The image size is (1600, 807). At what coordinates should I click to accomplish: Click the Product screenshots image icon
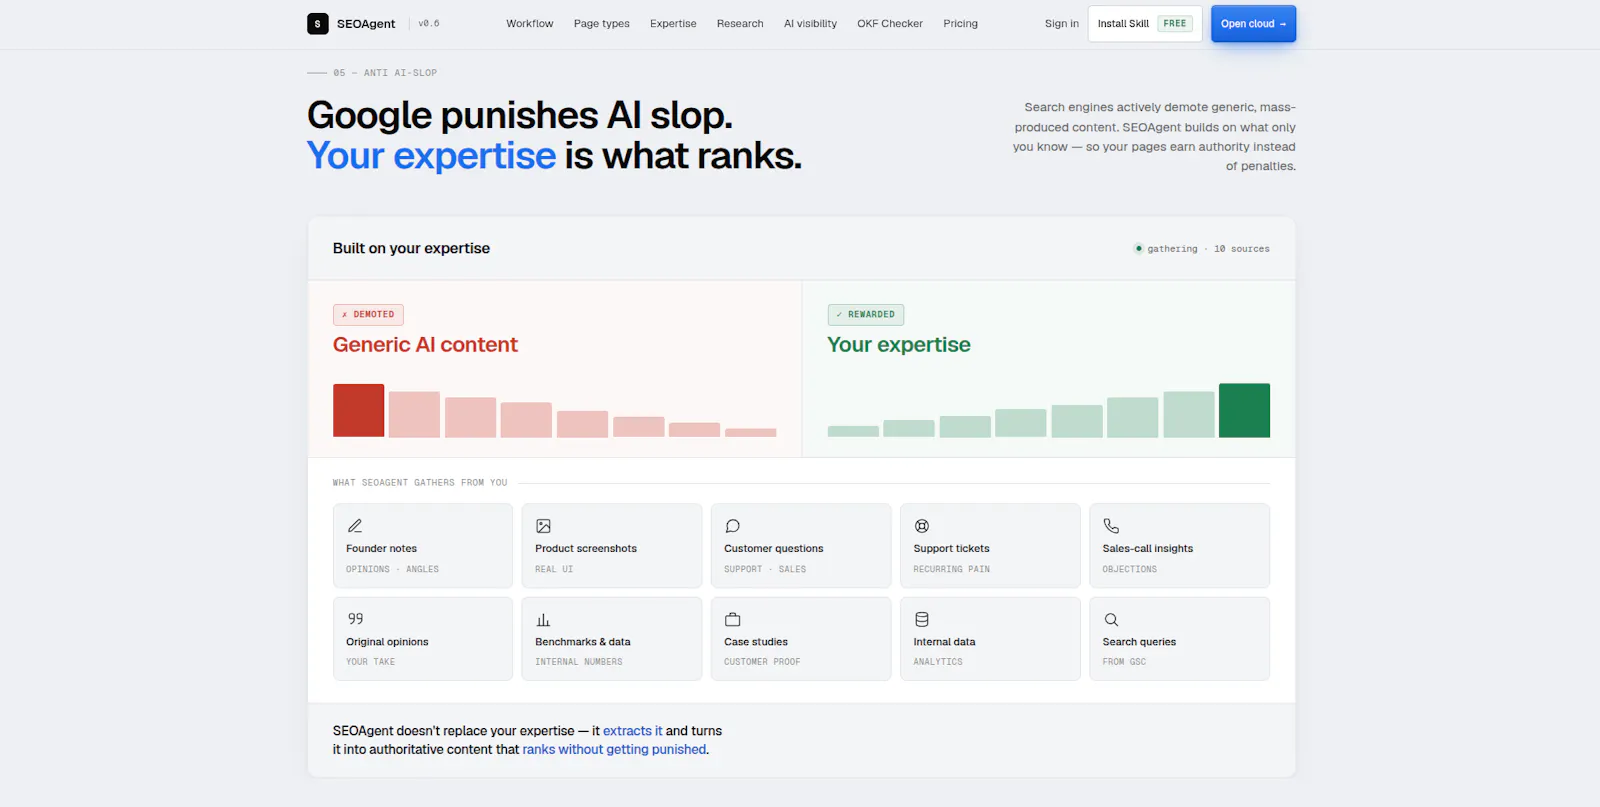(x=544, y=526)
